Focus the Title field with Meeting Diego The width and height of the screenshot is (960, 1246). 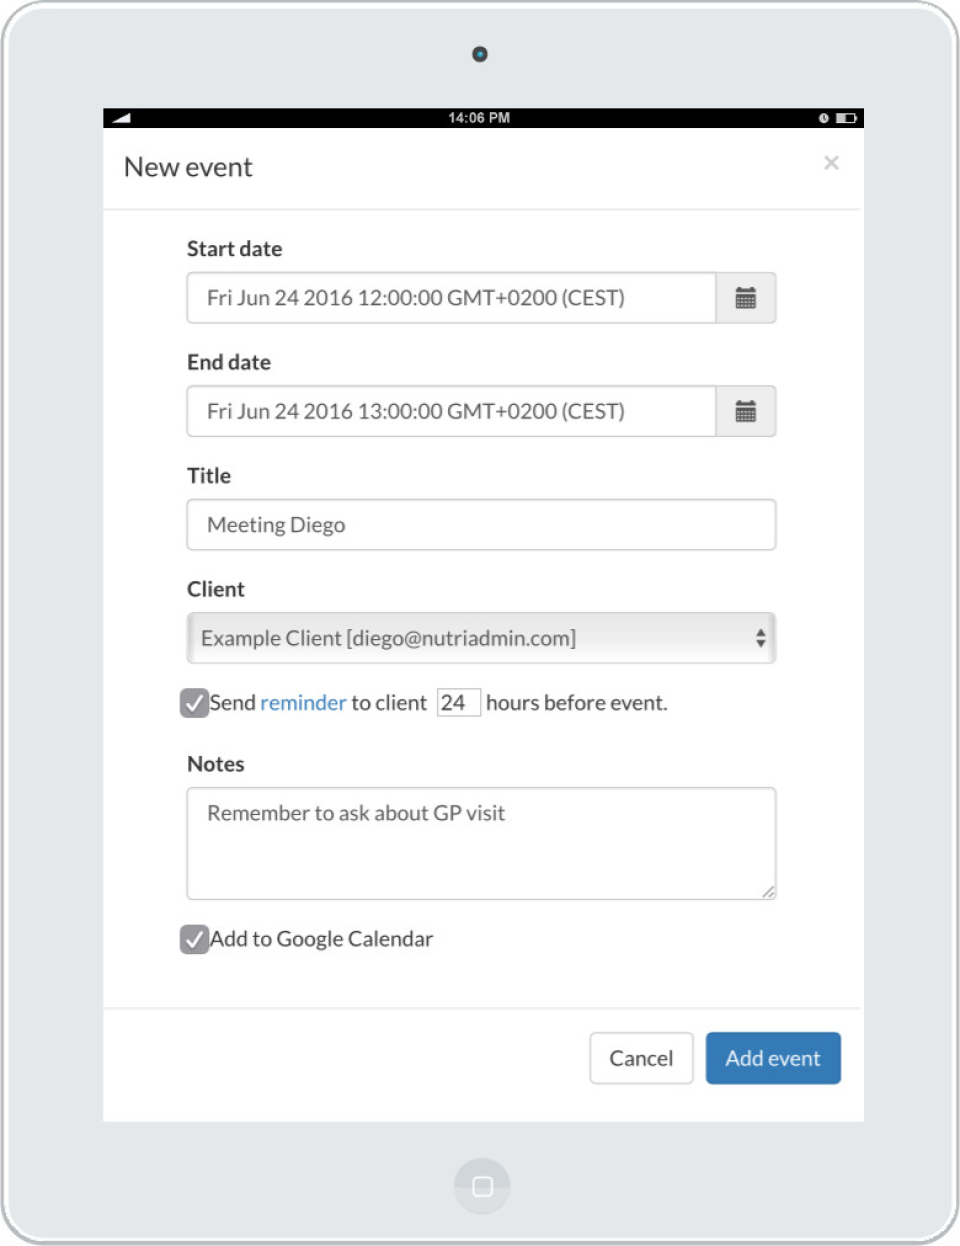[481, 525]
